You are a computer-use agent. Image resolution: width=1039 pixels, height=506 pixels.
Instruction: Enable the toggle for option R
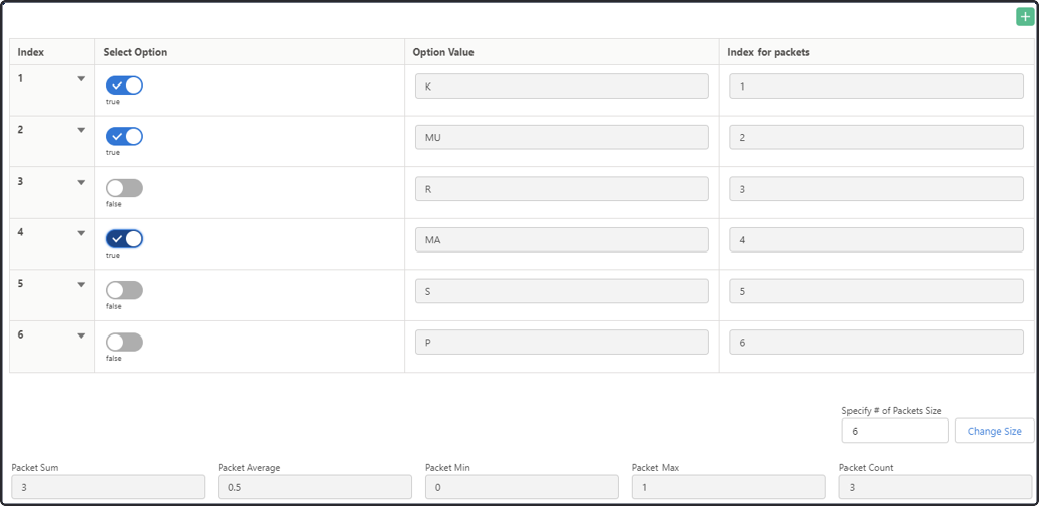pyautogui.click(x=125, y=188)
